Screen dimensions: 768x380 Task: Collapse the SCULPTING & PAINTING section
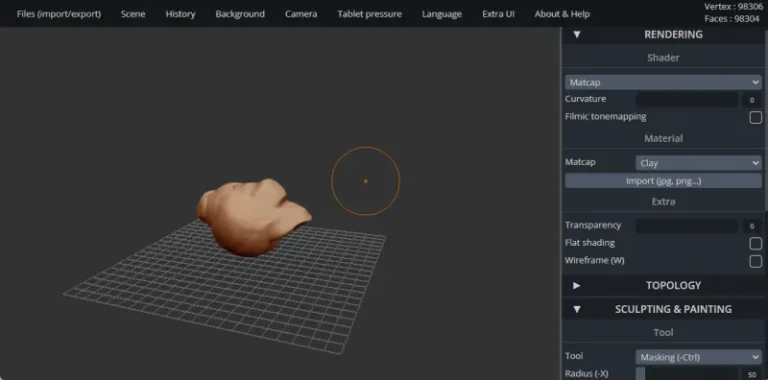point(664,309)
